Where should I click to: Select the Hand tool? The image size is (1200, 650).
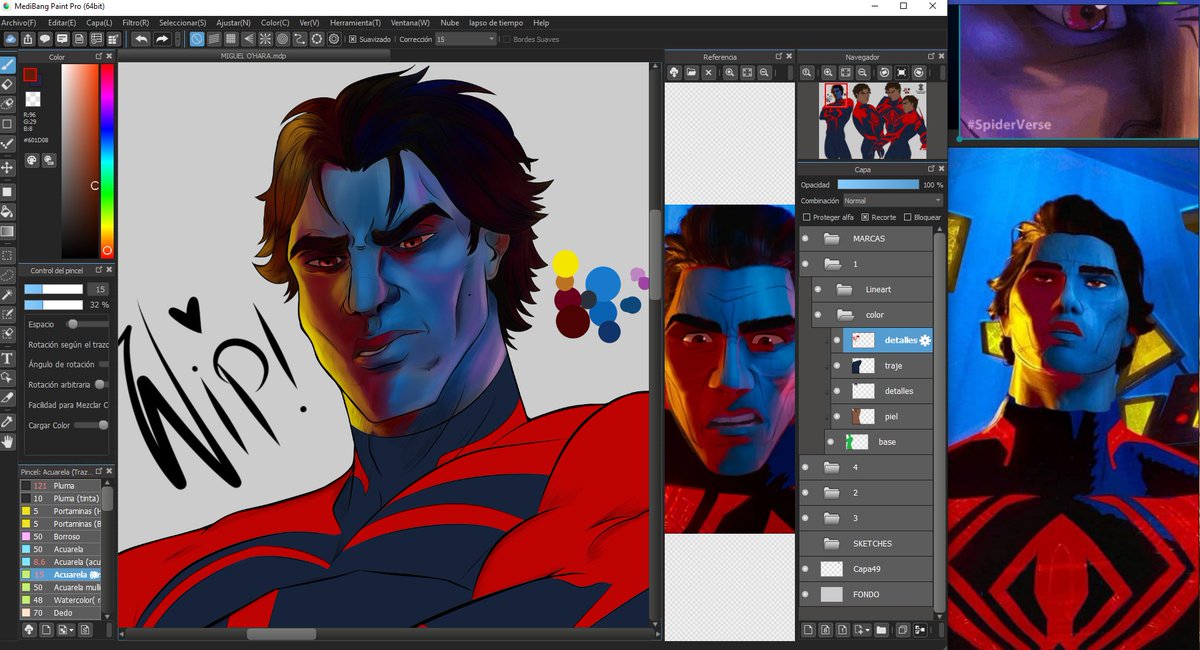pyautogui.click(x=8, y=440)
